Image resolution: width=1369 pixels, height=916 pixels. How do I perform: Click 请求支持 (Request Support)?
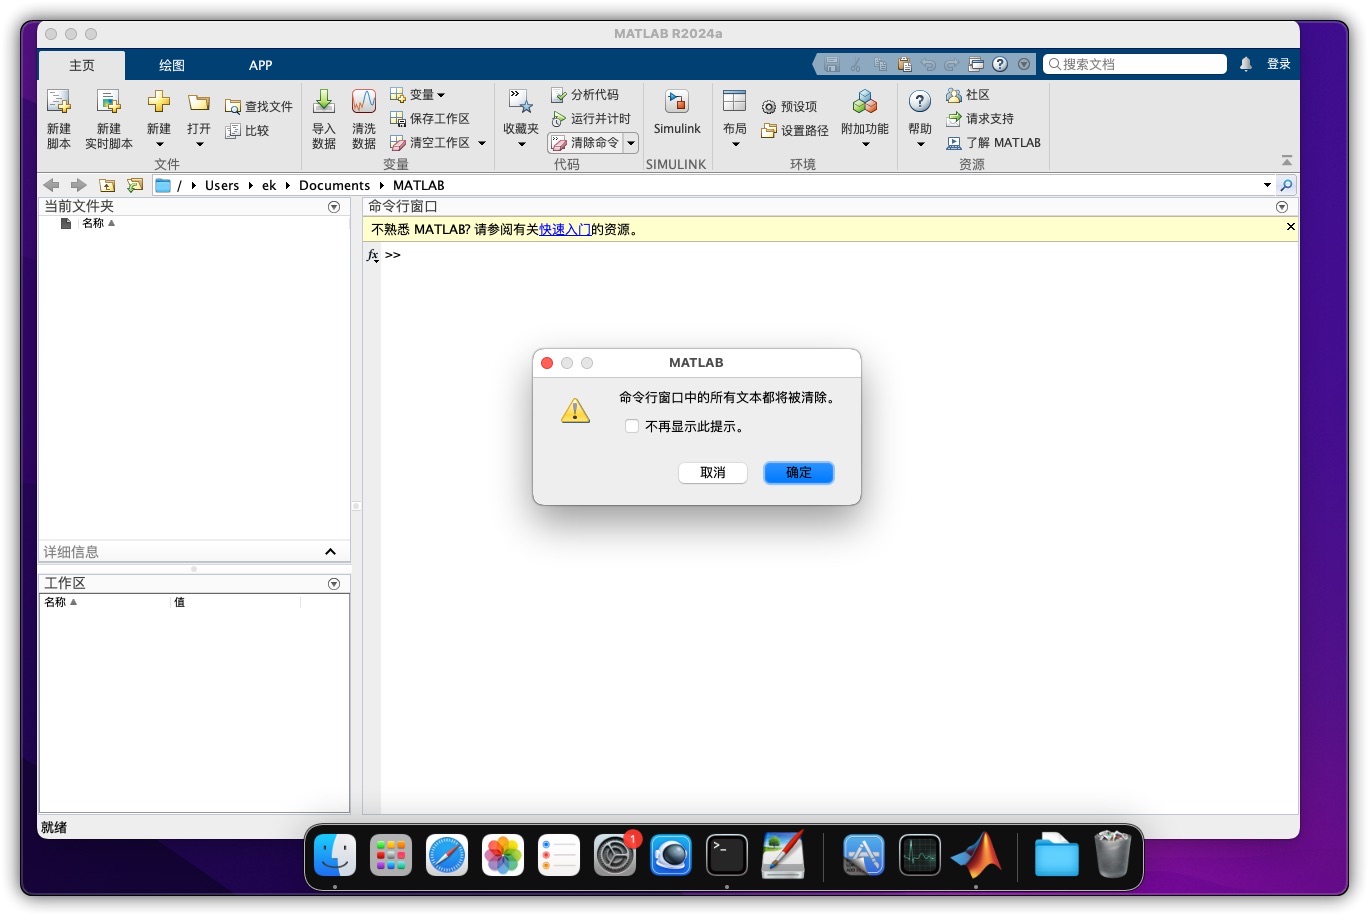coord(980,118)
